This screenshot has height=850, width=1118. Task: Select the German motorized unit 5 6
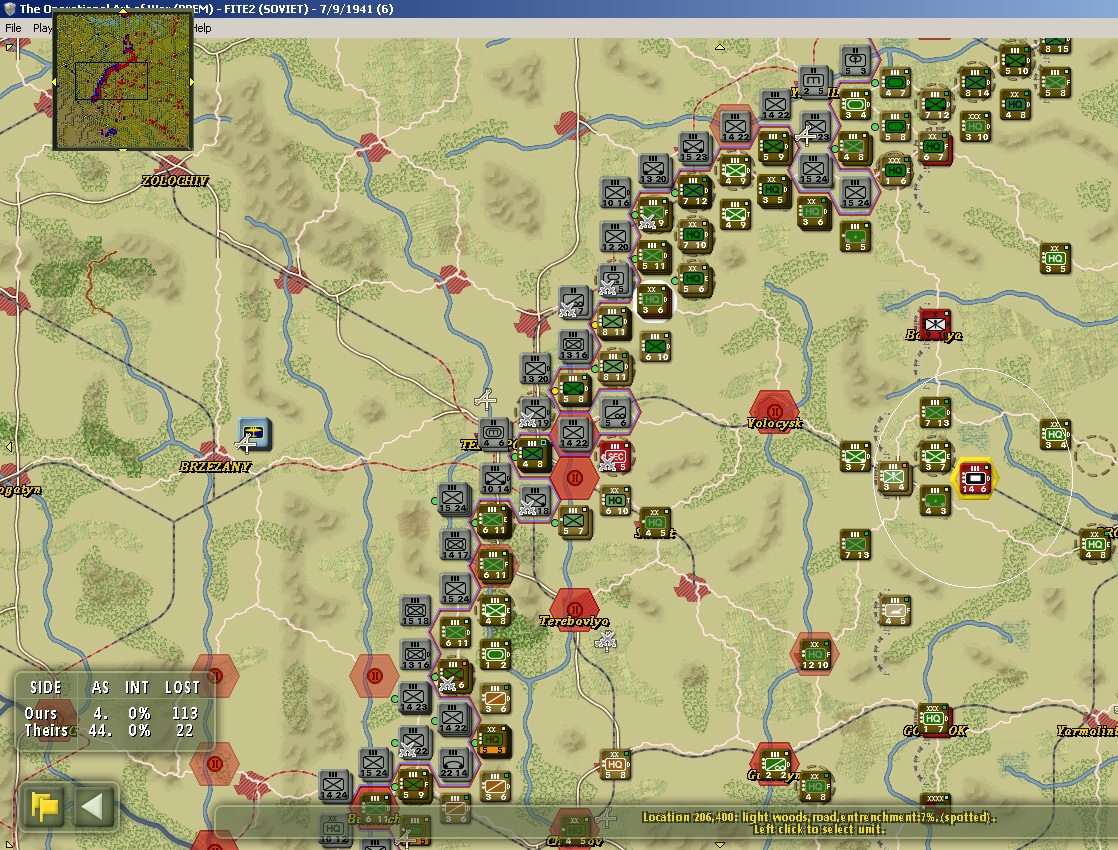614,413
